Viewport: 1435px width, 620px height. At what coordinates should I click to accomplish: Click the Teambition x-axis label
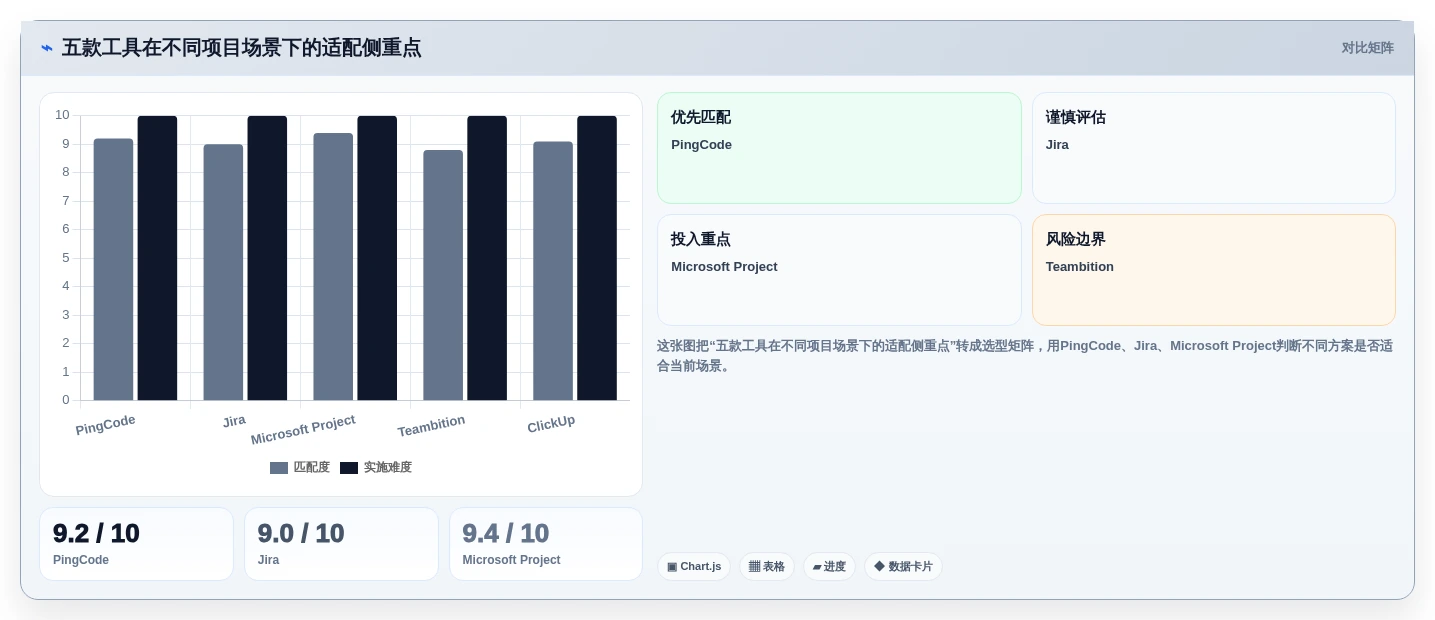click(431, 426)
